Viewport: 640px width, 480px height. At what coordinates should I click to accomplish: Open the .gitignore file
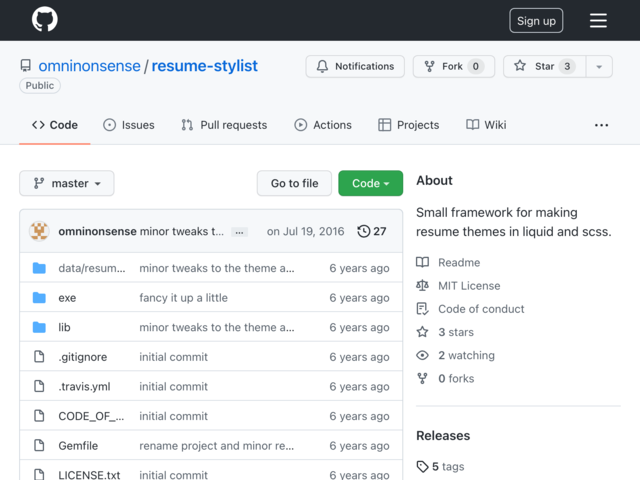click(83, 357)
